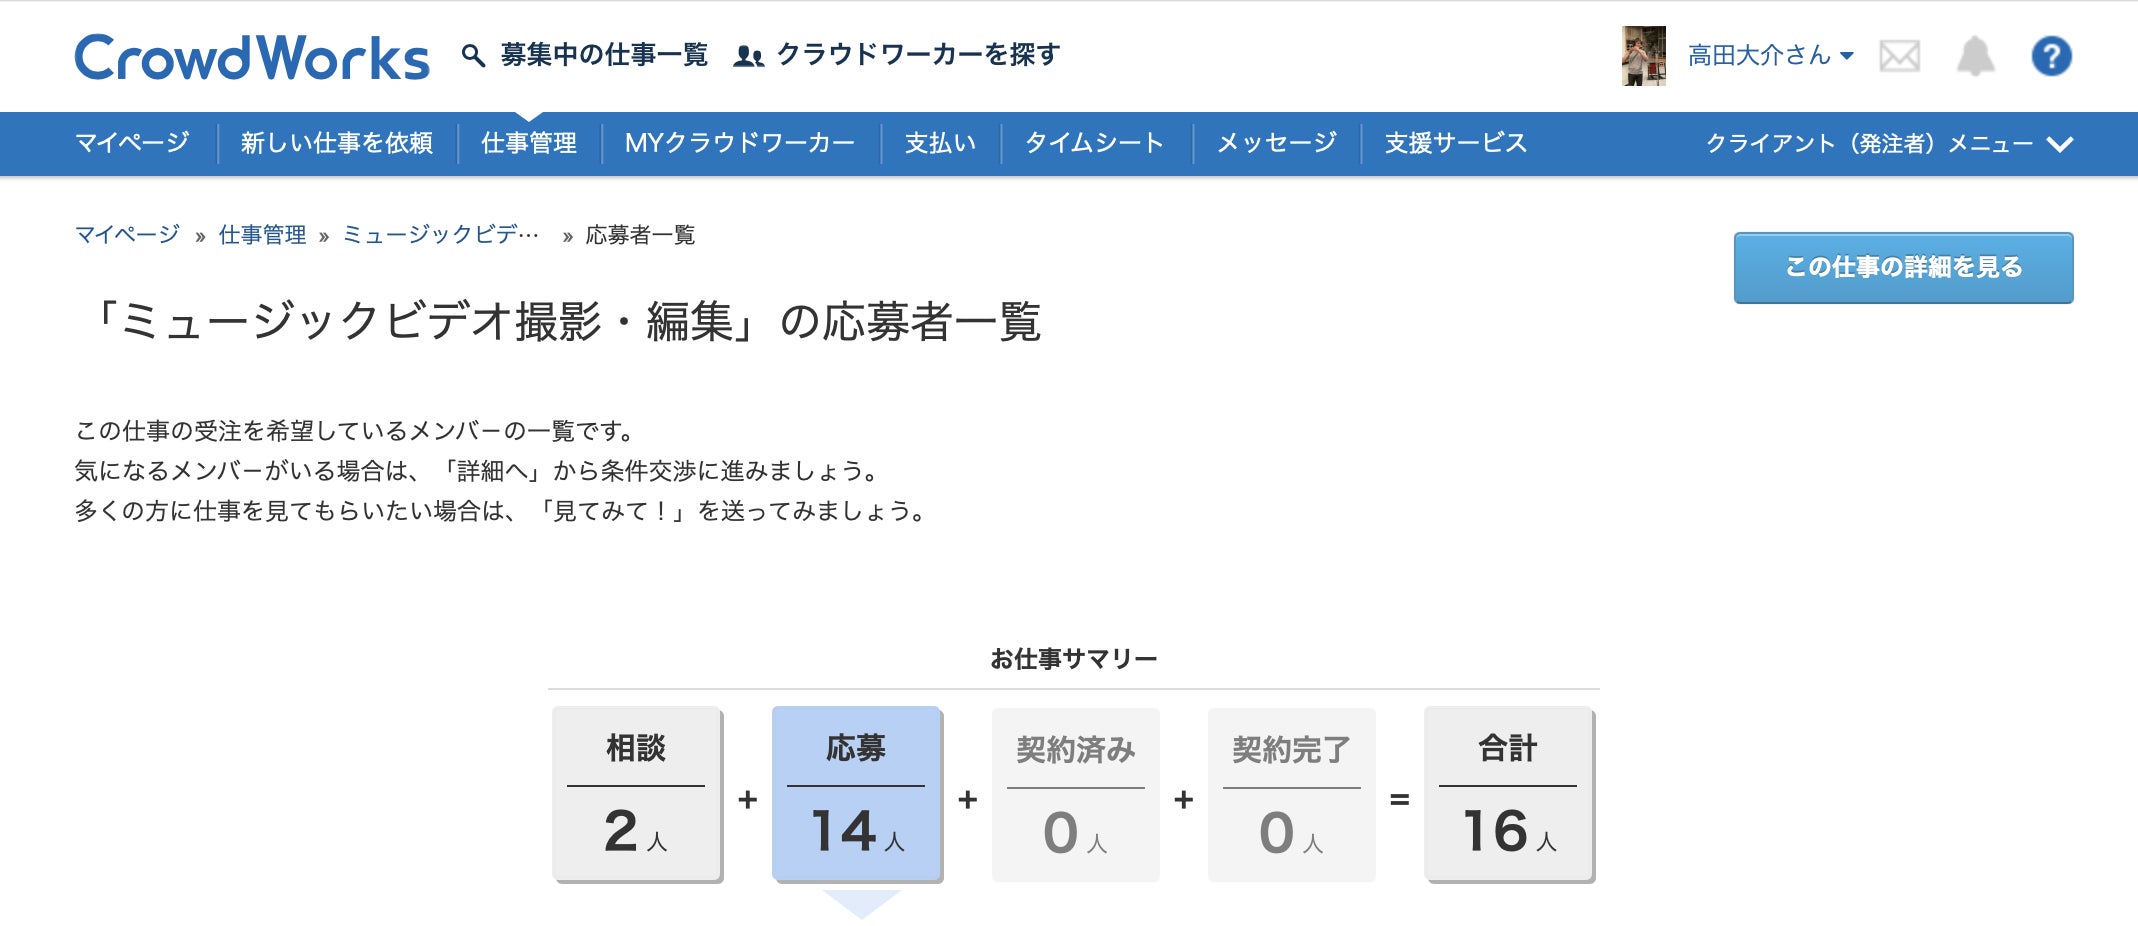
Task: Open the 仕事管理 menu tab
Action: [529, 144]
